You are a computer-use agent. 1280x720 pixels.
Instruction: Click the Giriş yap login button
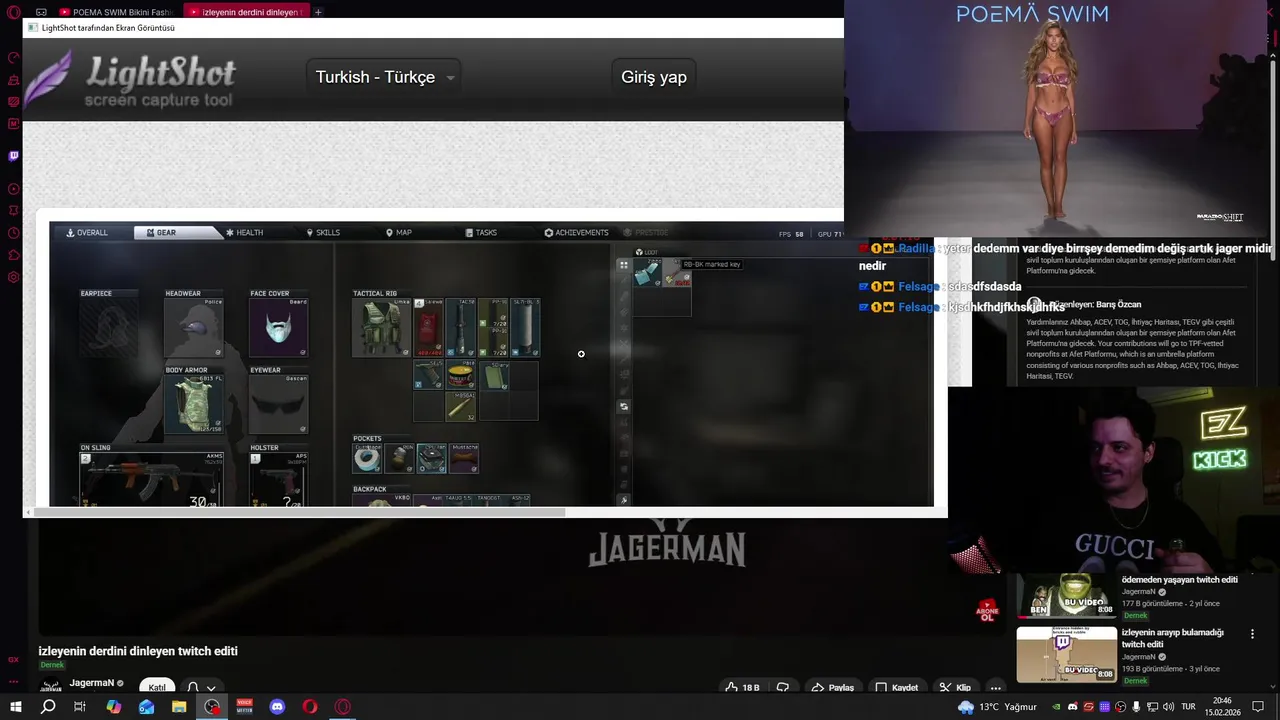(654, 77)
